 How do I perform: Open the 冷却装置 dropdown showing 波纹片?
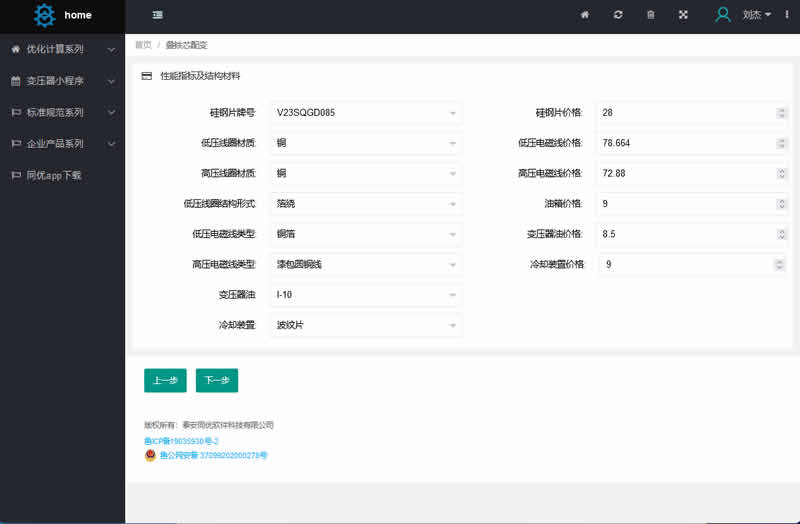click(366, 325)
